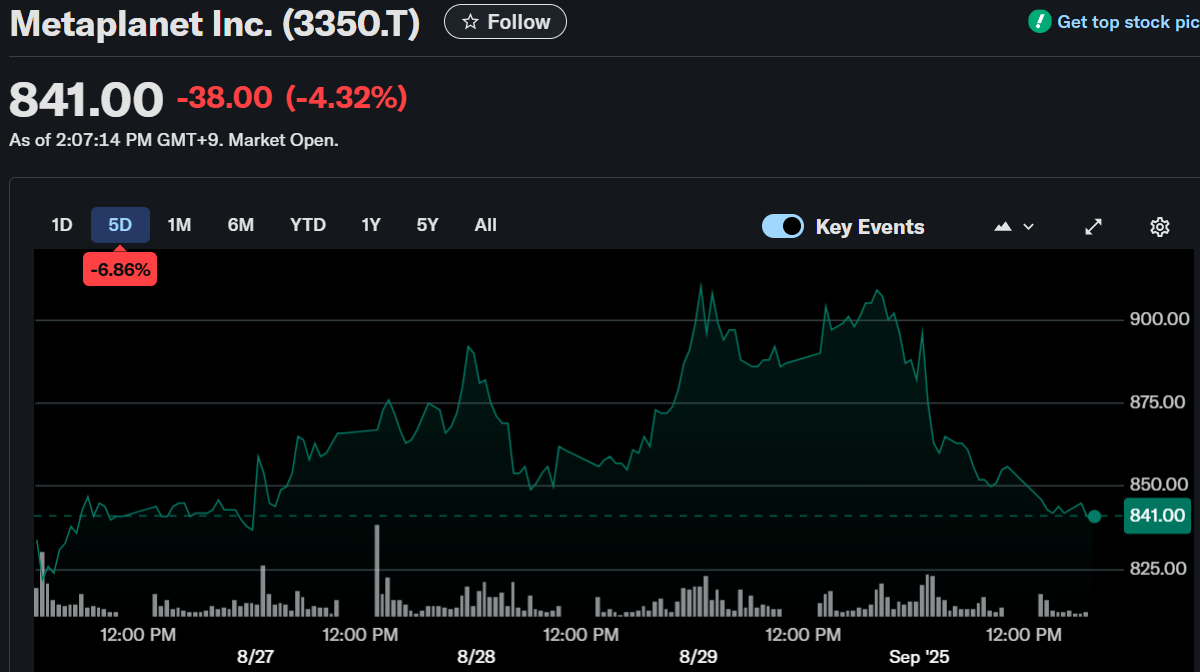Viewport: 1200px width, 672px height.
Task: Expand chart to full screen
Action: click(1094, 227)
